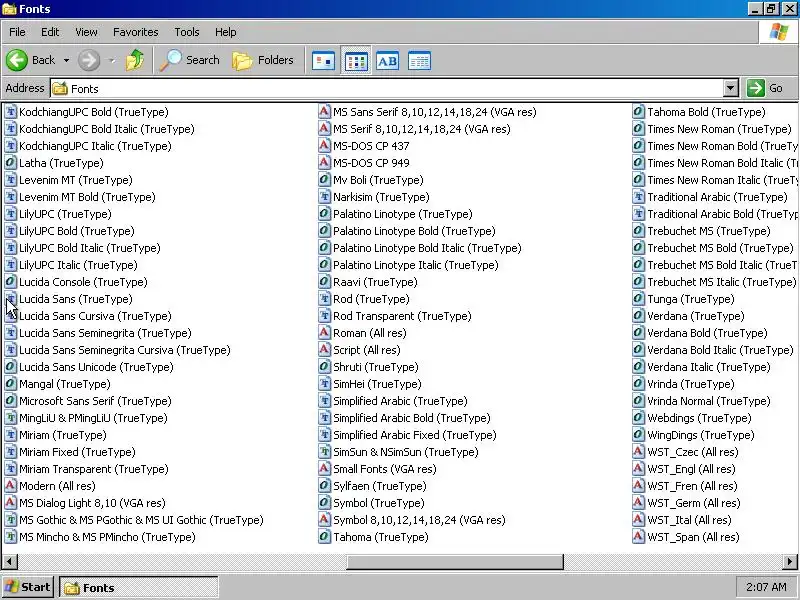Click the Tahoma Bold font icon

click(638, 112)
